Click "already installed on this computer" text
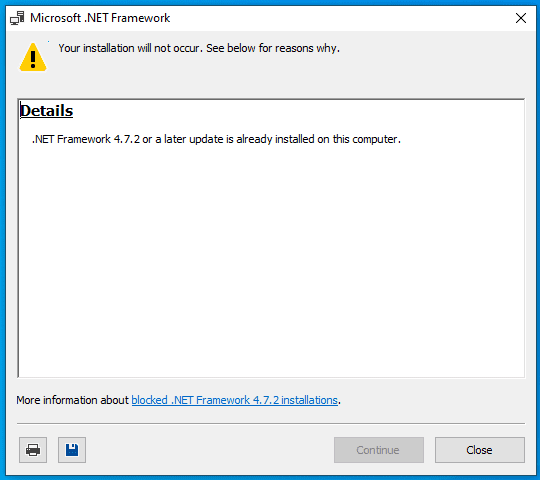 tap(319, 139)
